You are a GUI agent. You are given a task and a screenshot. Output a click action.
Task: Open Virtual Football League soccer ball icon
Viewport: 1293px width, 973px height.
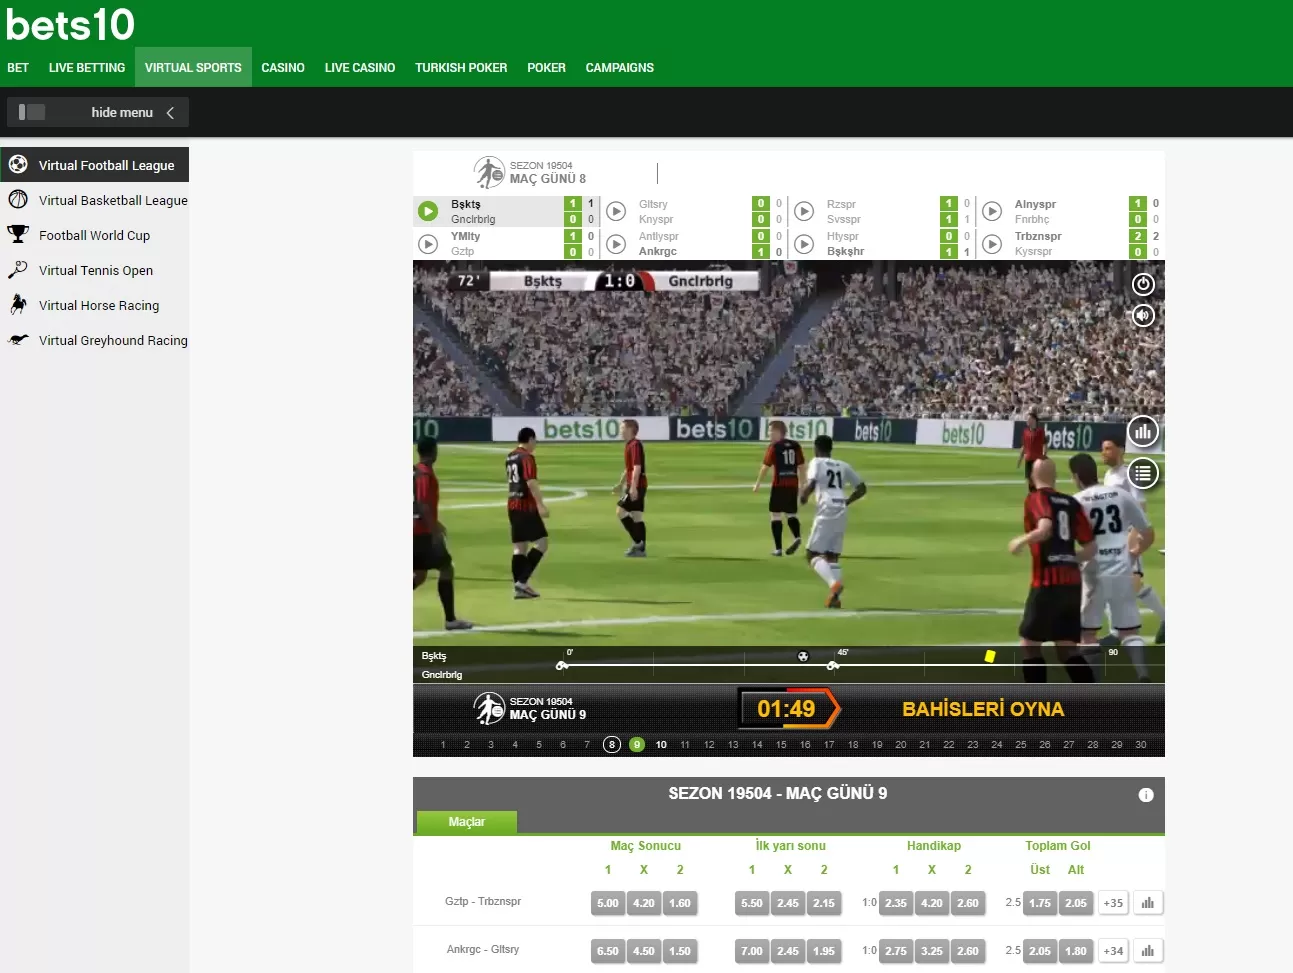(x=18, y=164)
